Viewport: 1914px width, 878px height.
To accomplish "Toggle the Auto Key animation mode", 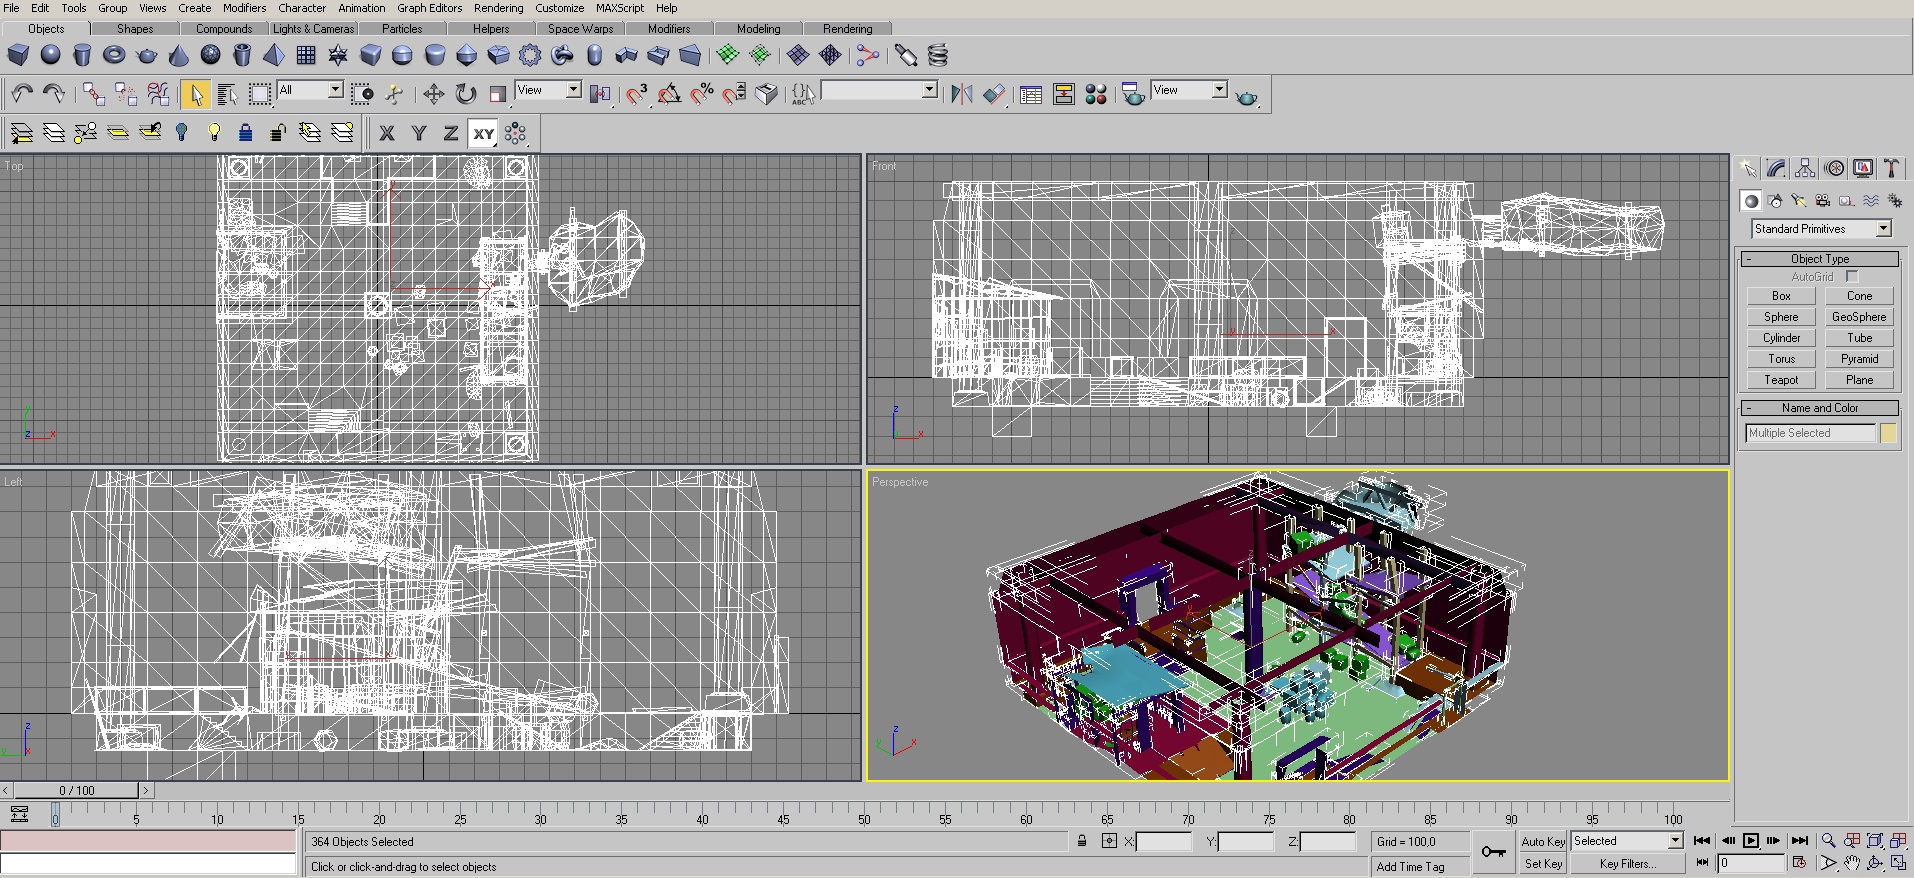I will pos(1542,841).
